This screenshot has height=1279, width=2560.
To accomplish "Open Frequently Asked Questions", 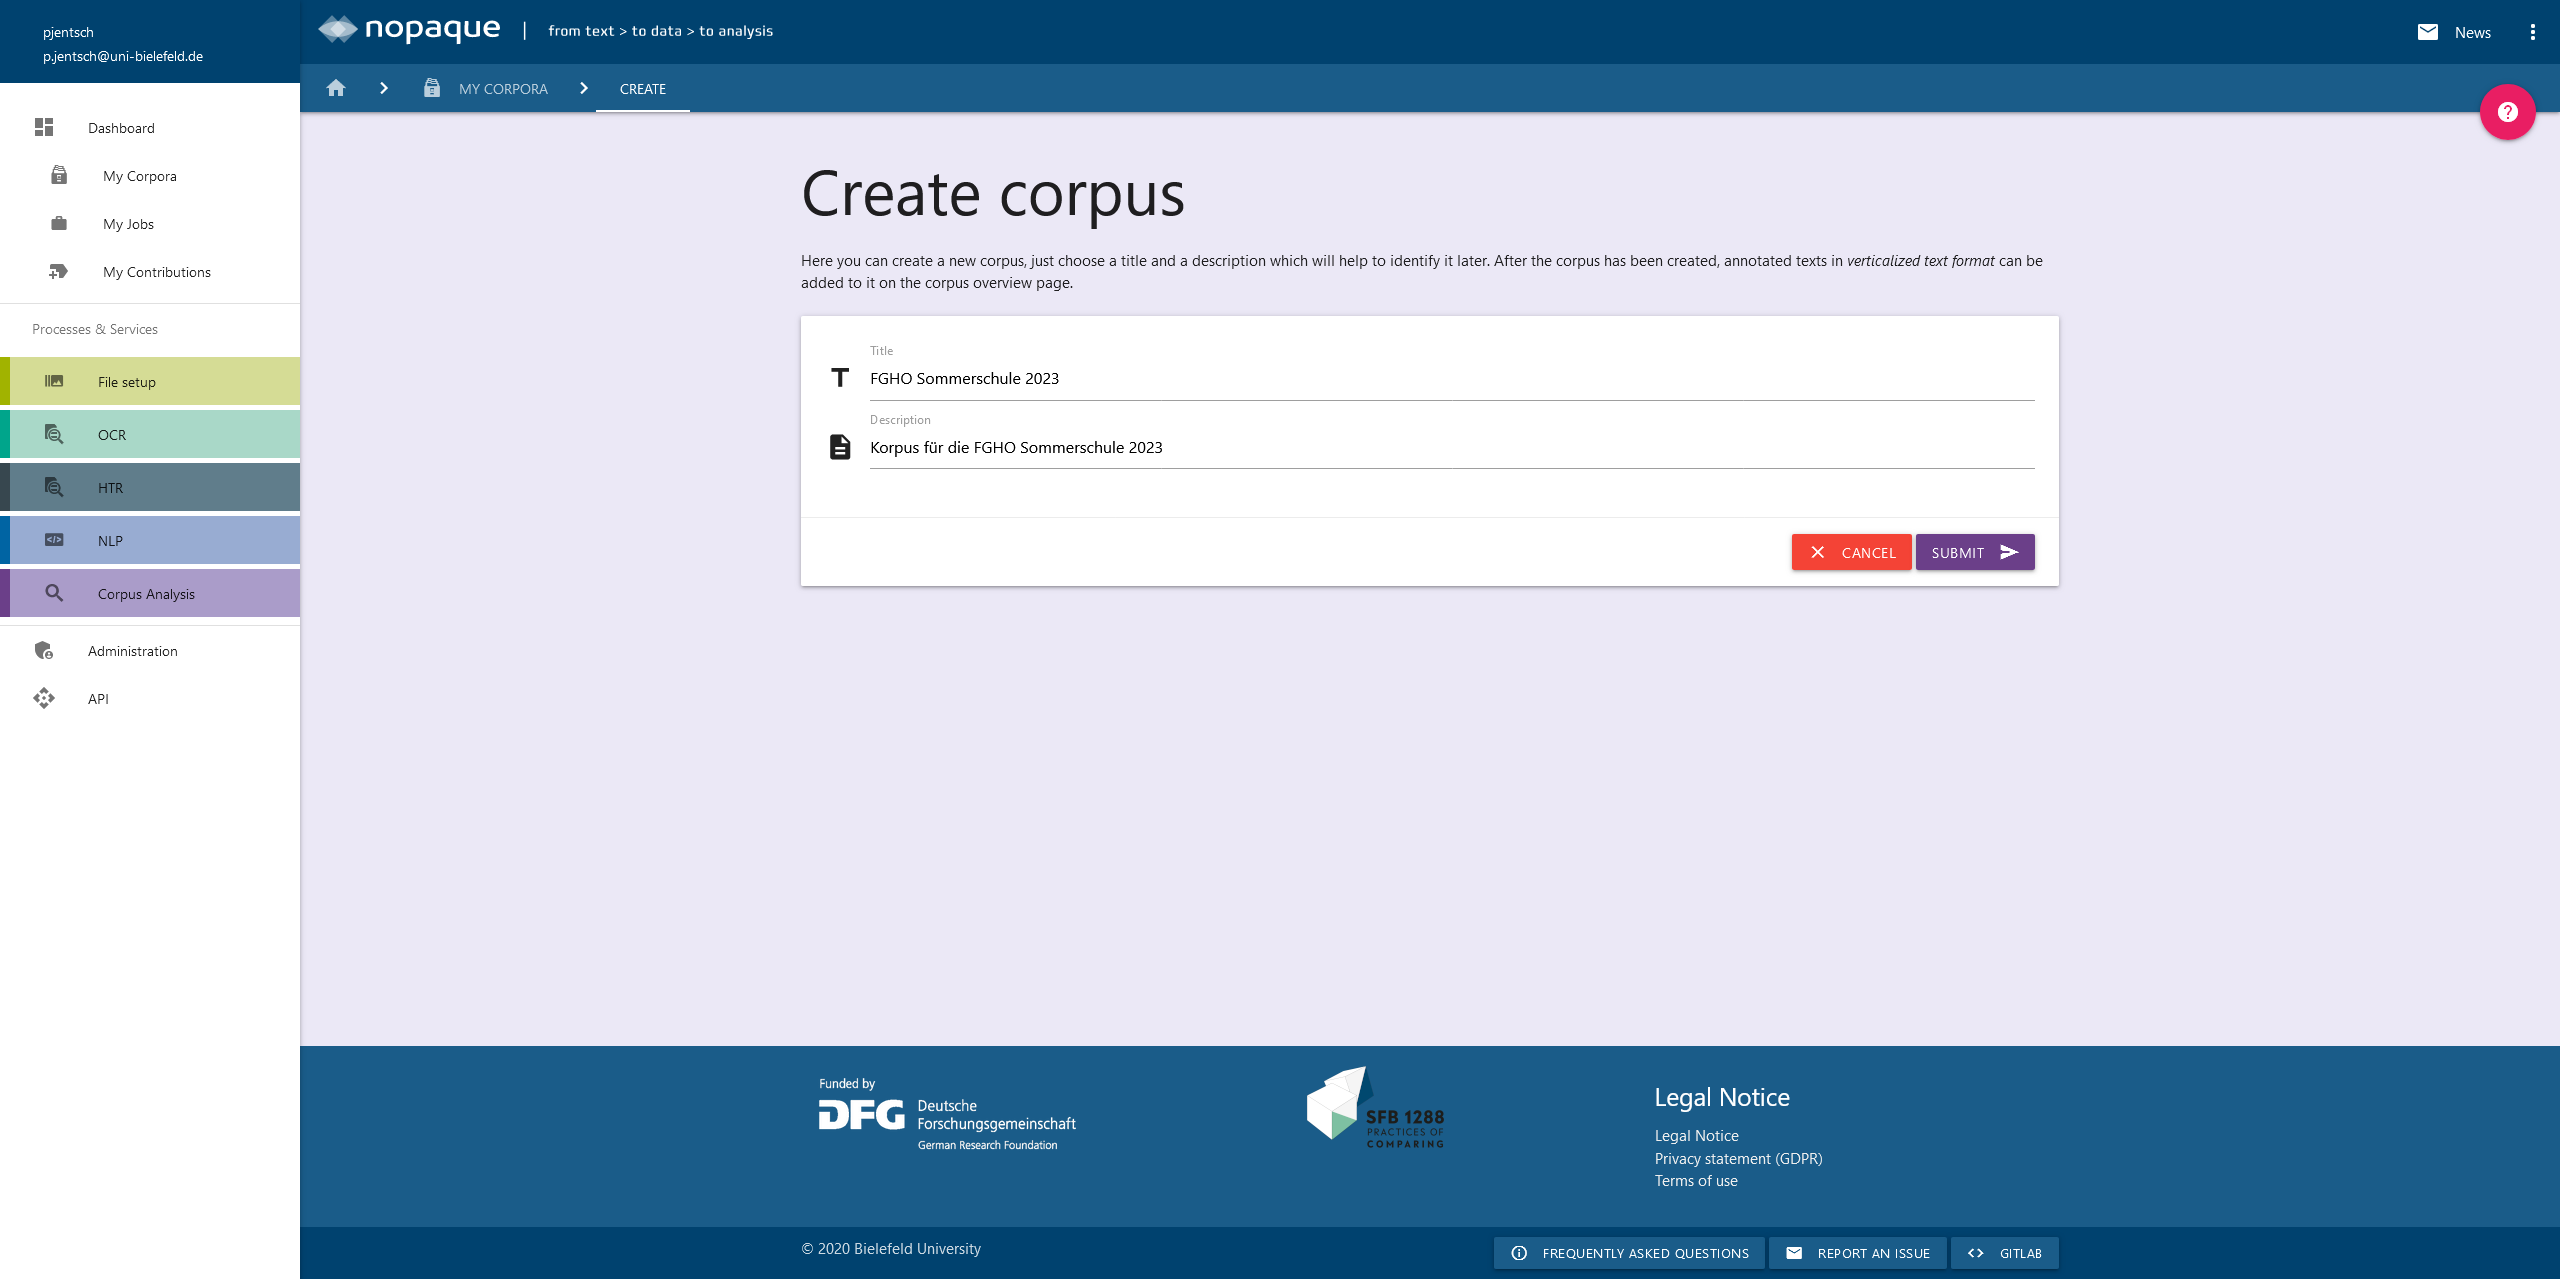I will (1629, 1252).
